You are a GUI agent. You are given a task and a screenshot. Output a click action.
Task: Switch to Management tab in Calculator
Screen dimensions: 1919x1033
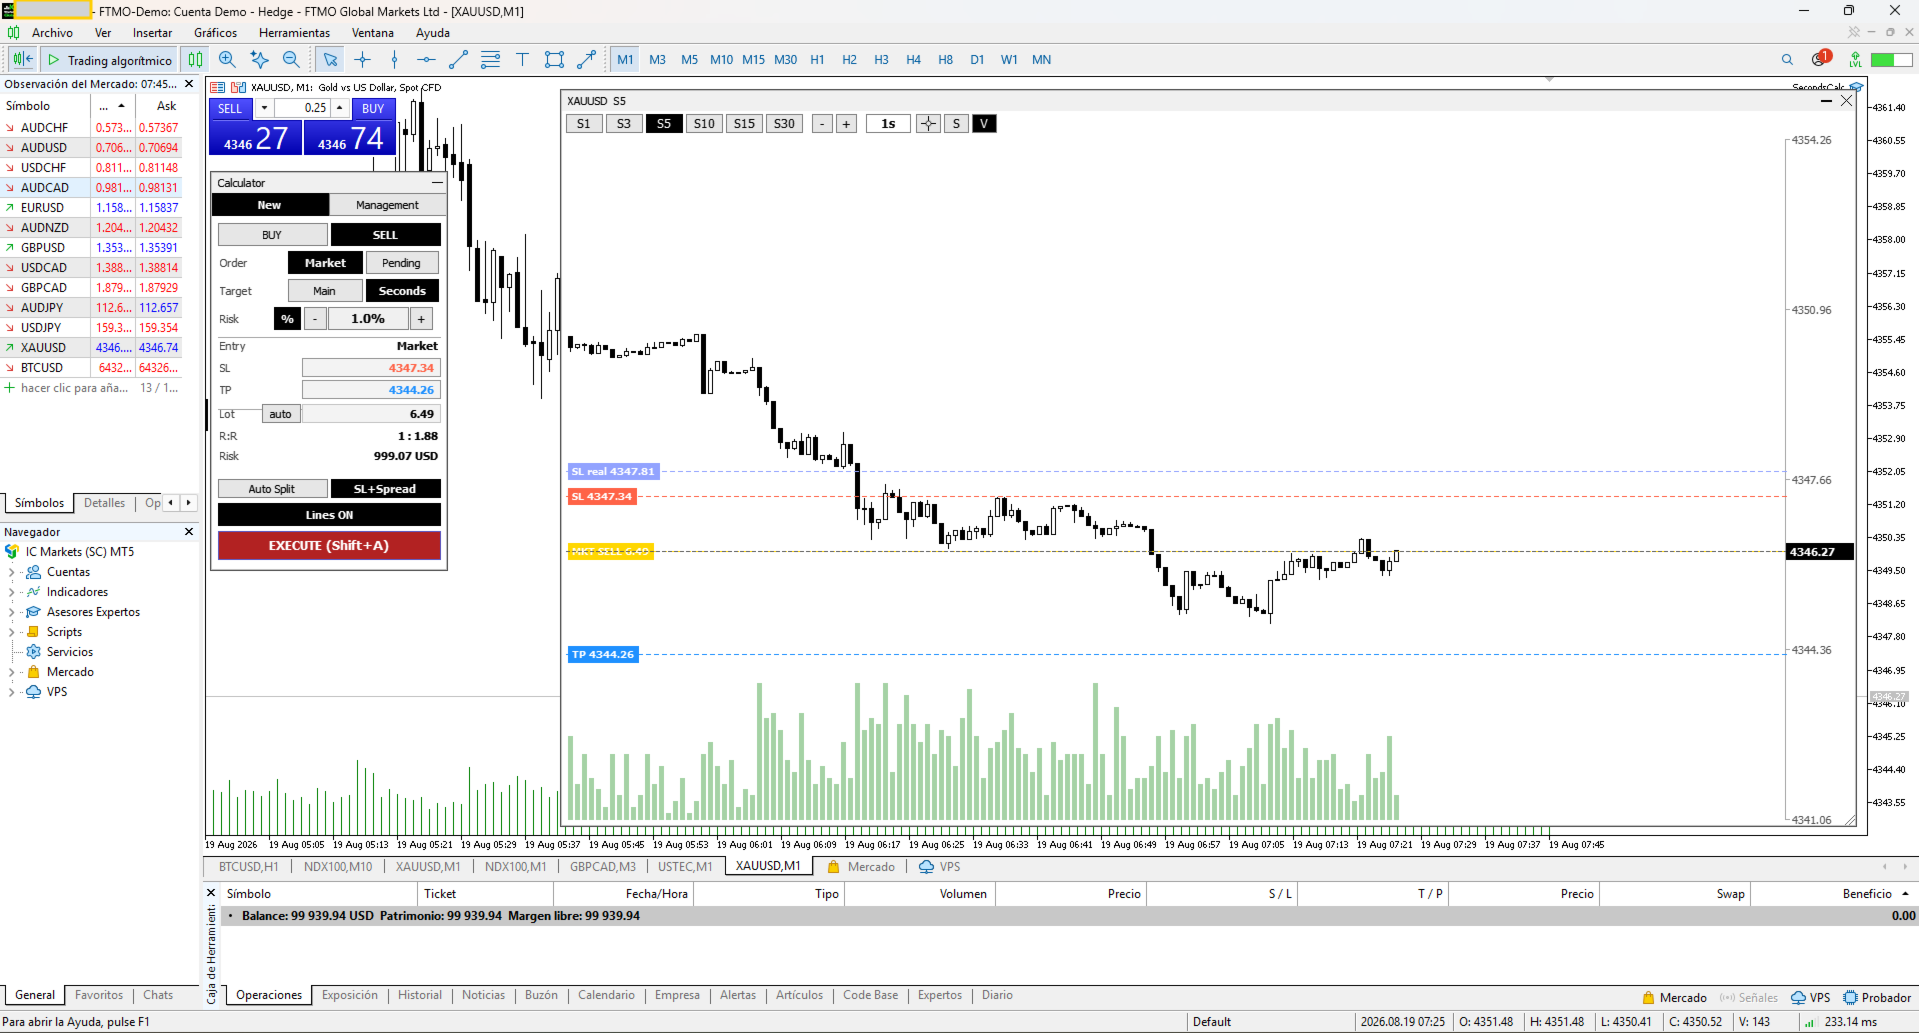387,205
